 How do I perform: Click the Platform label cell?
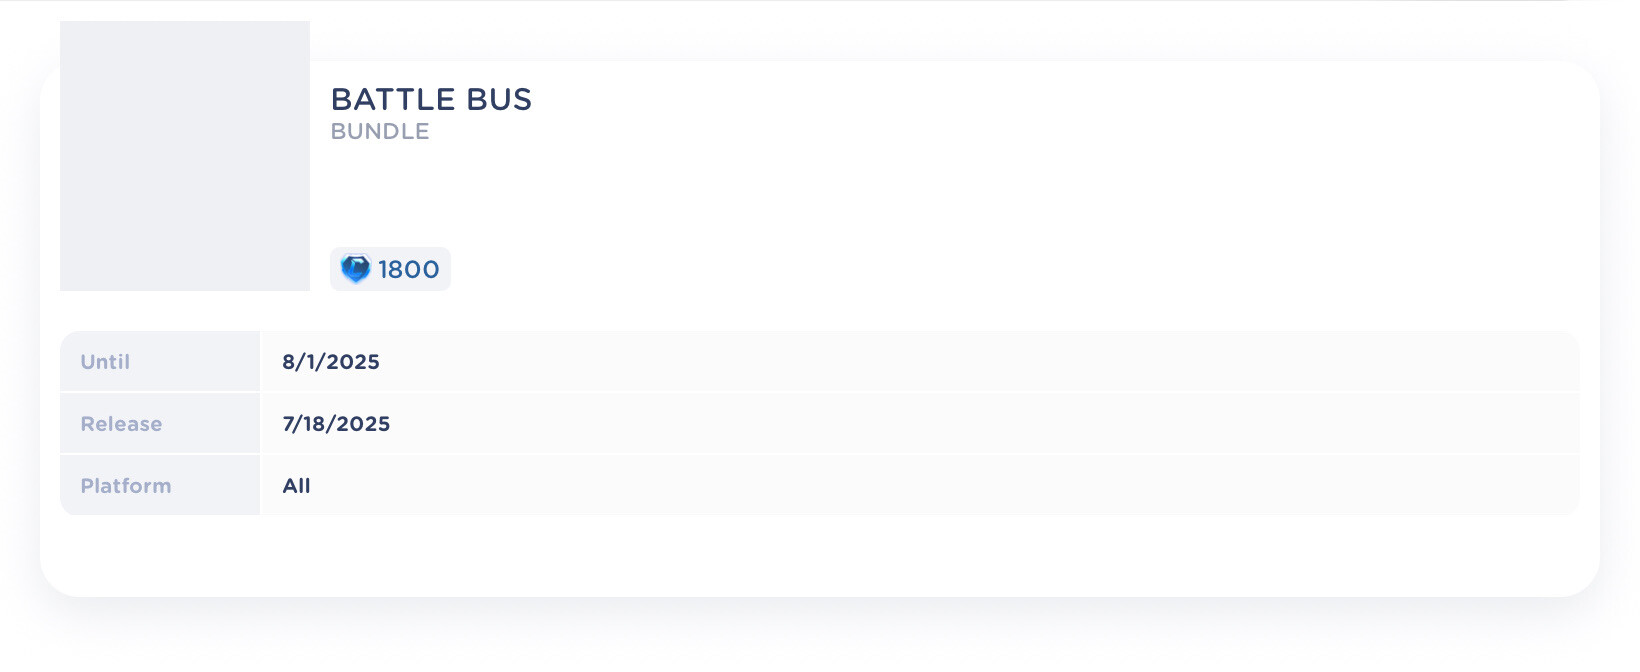click(126, 485)
